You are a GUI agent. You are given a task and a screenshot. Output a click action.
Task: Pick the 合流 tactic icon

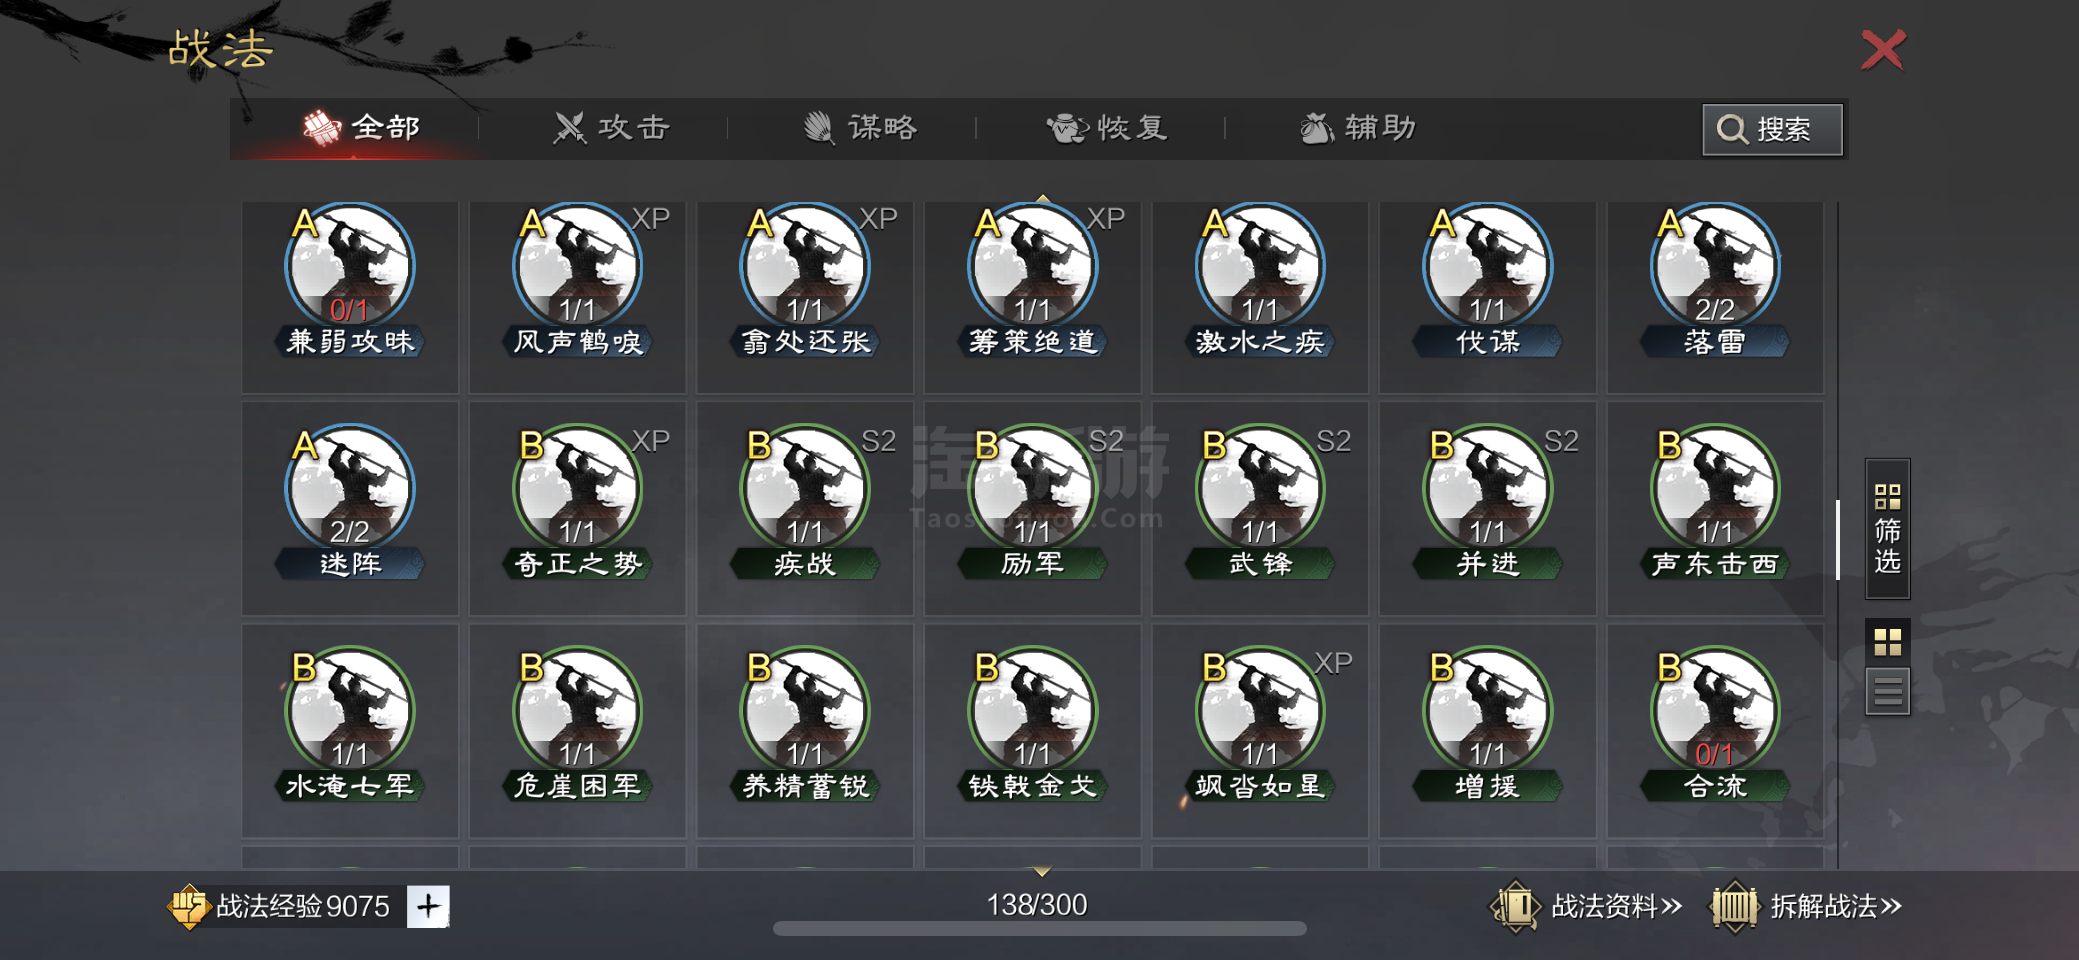pyautogui.click(x=1715, y=712)
